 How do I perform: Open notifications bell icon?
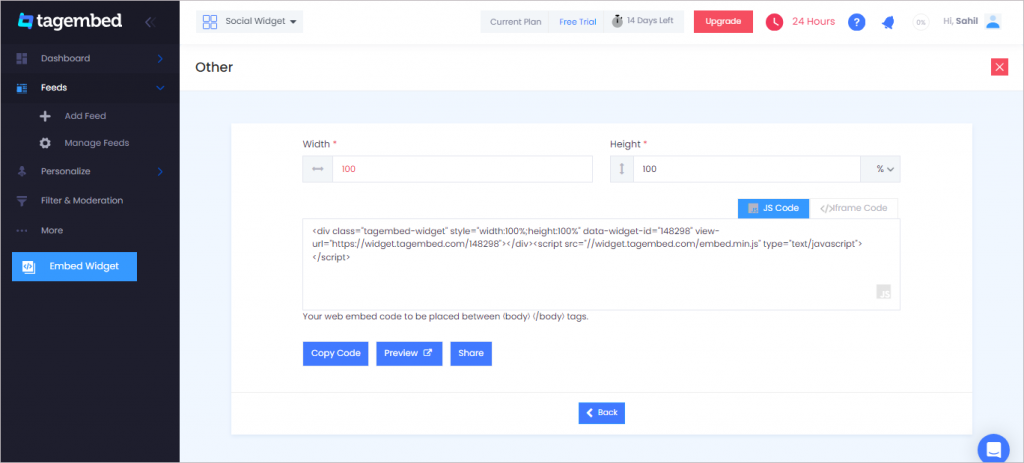[x=888, y=22]
